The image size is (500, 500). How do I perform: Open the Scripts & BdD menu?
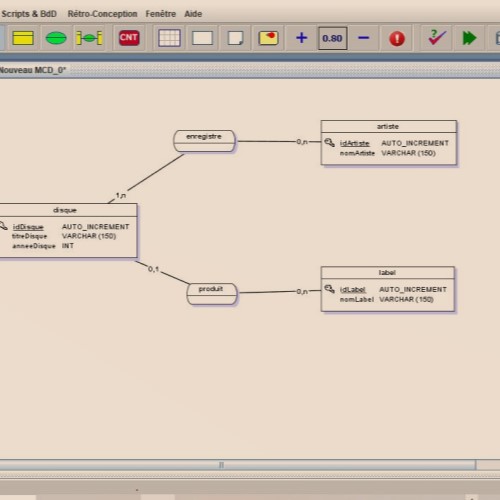(x=29, y=14)
